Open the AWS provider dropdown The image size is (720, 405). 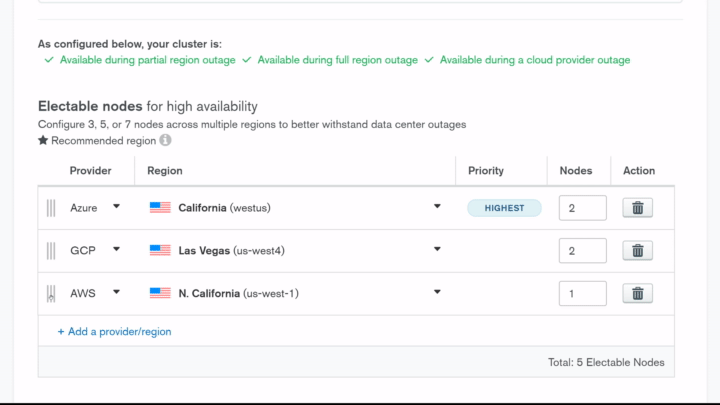coord(116,293)
